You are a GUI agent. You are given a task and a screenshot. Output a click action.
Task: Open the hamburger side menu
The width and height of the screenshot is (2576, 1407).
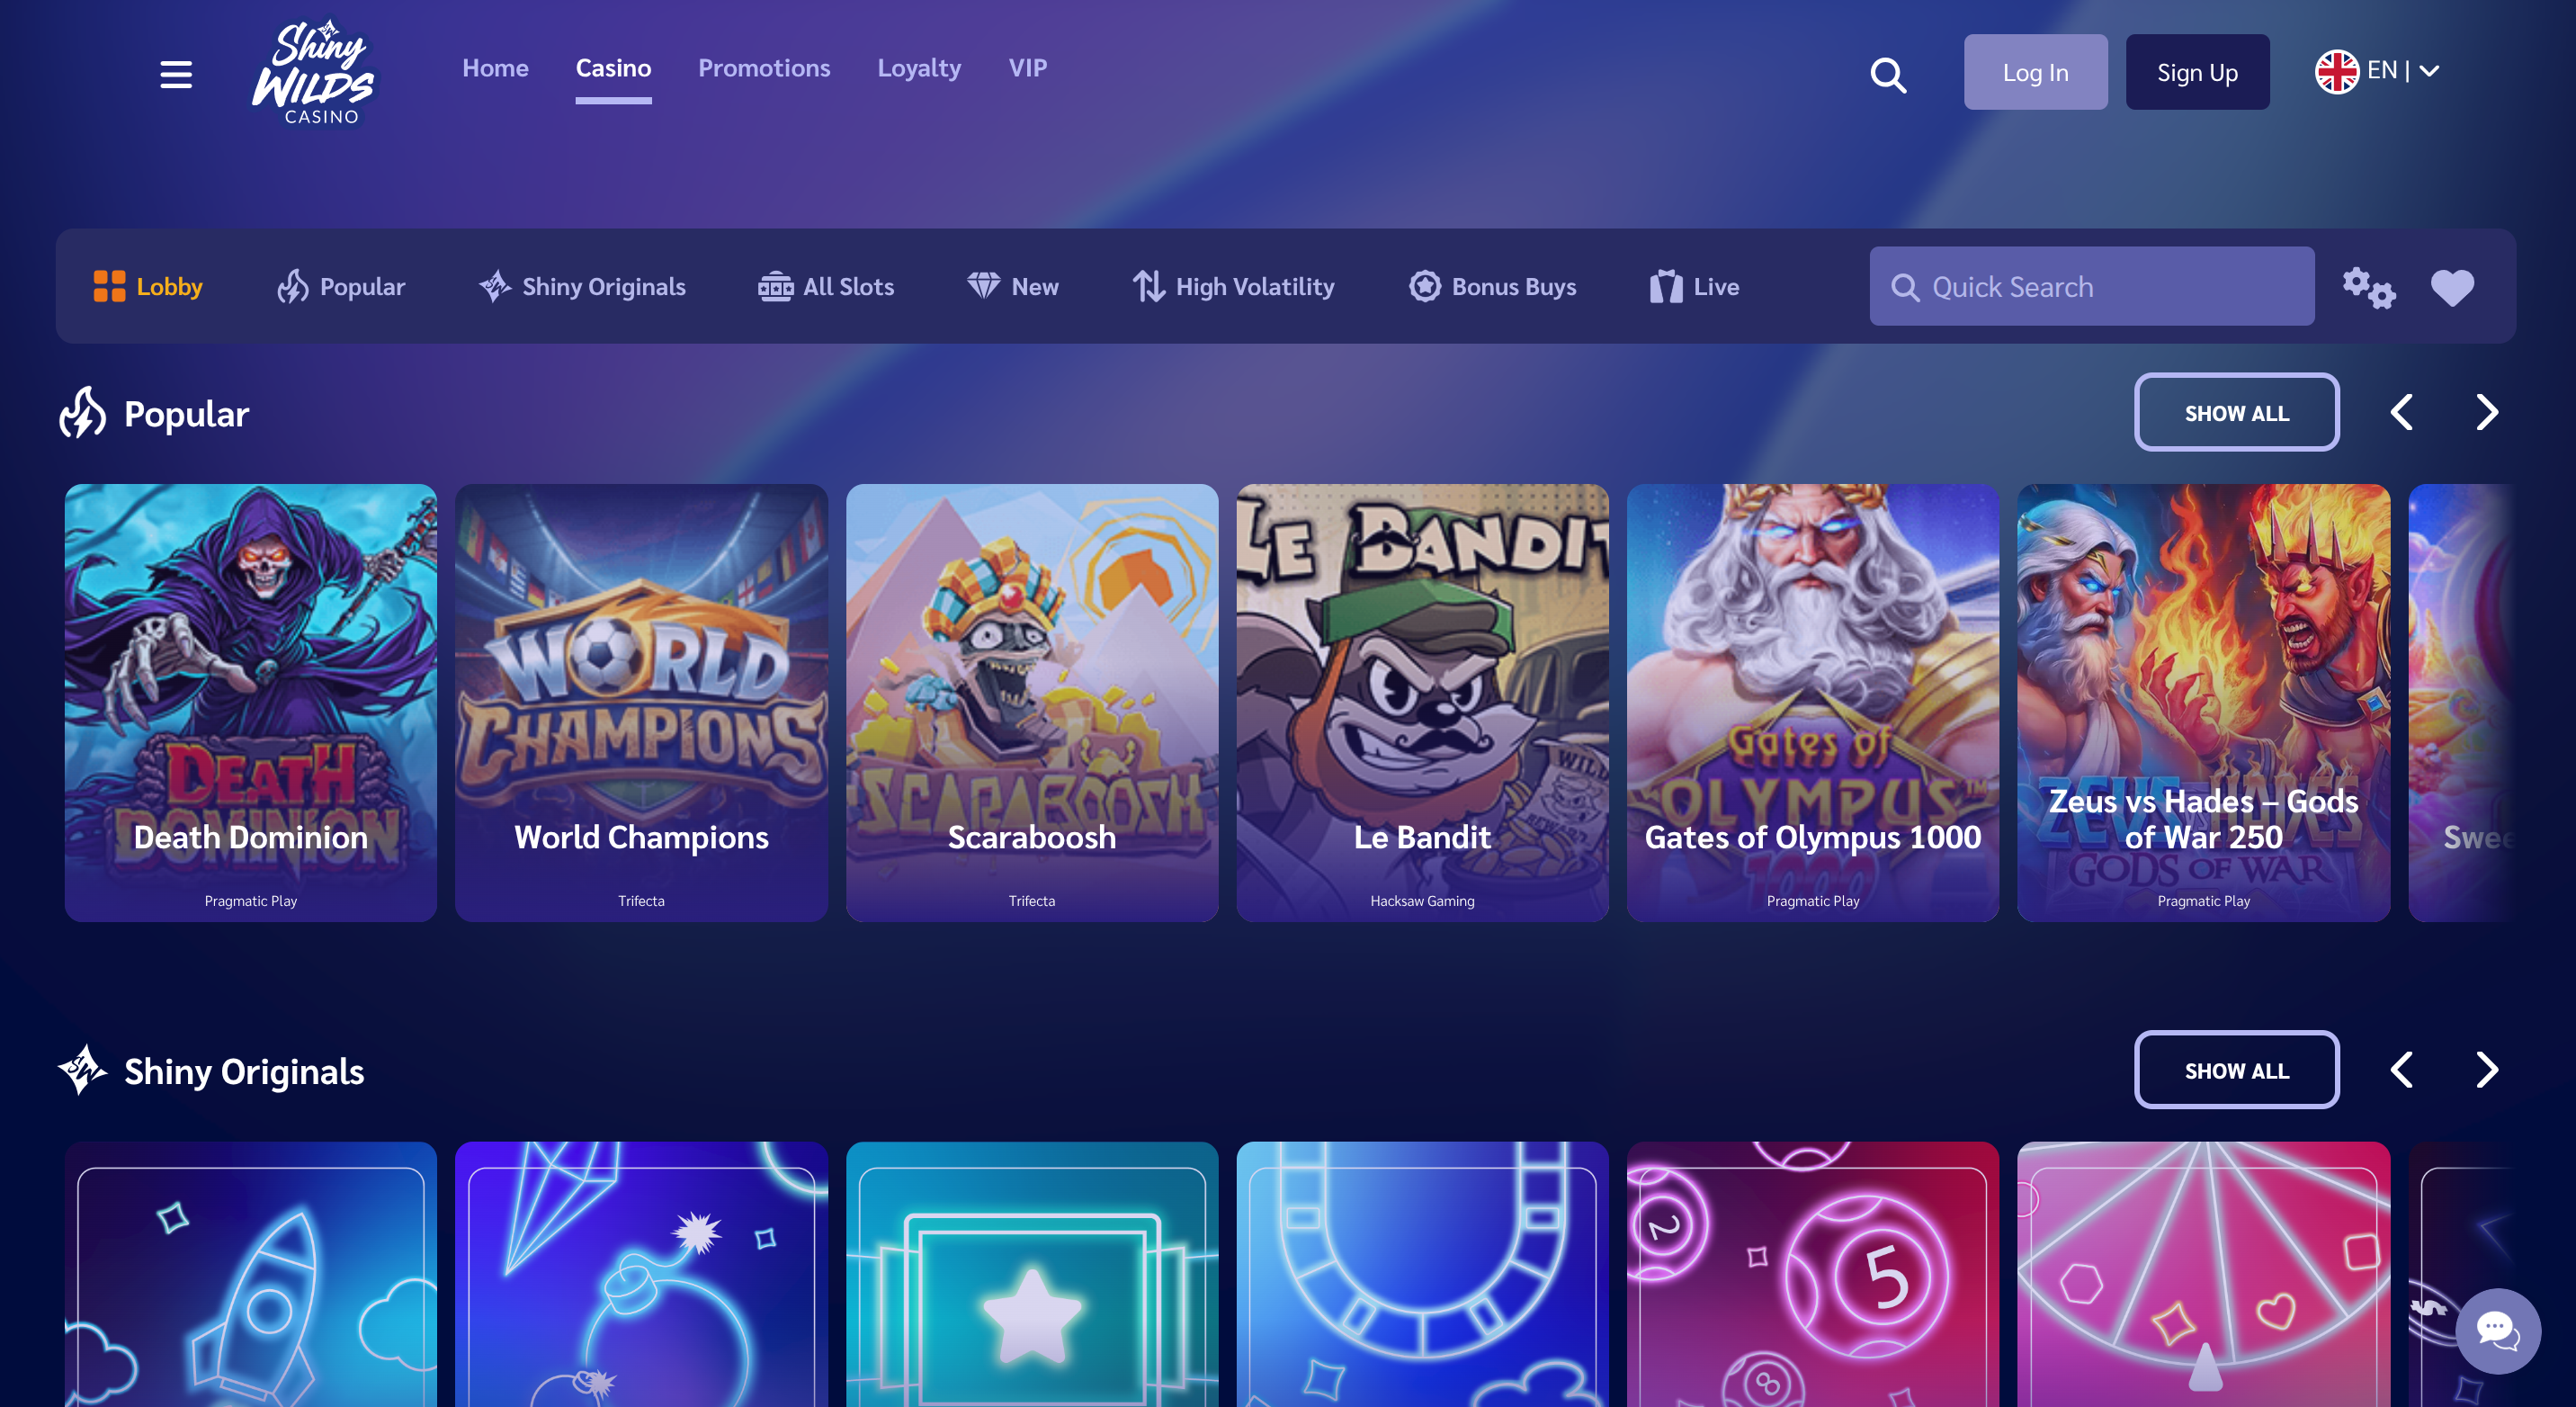click(176, 74)
